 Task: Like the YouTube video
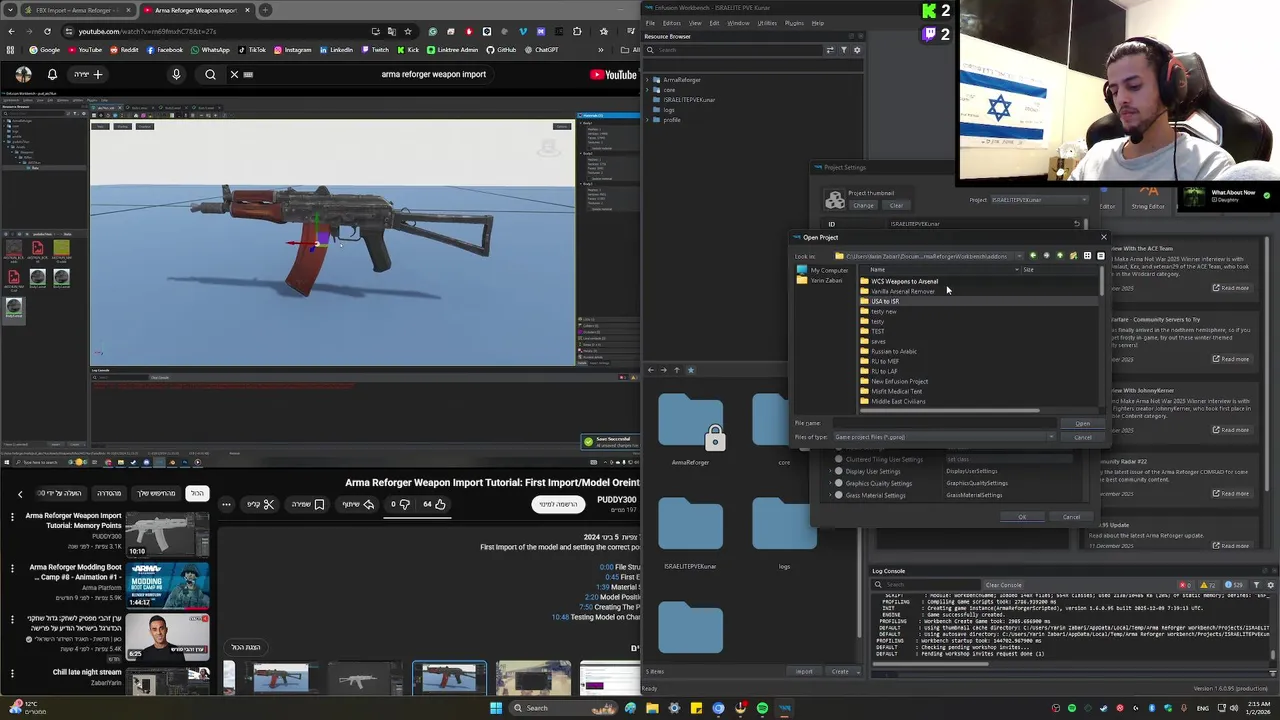click(433, 504)
